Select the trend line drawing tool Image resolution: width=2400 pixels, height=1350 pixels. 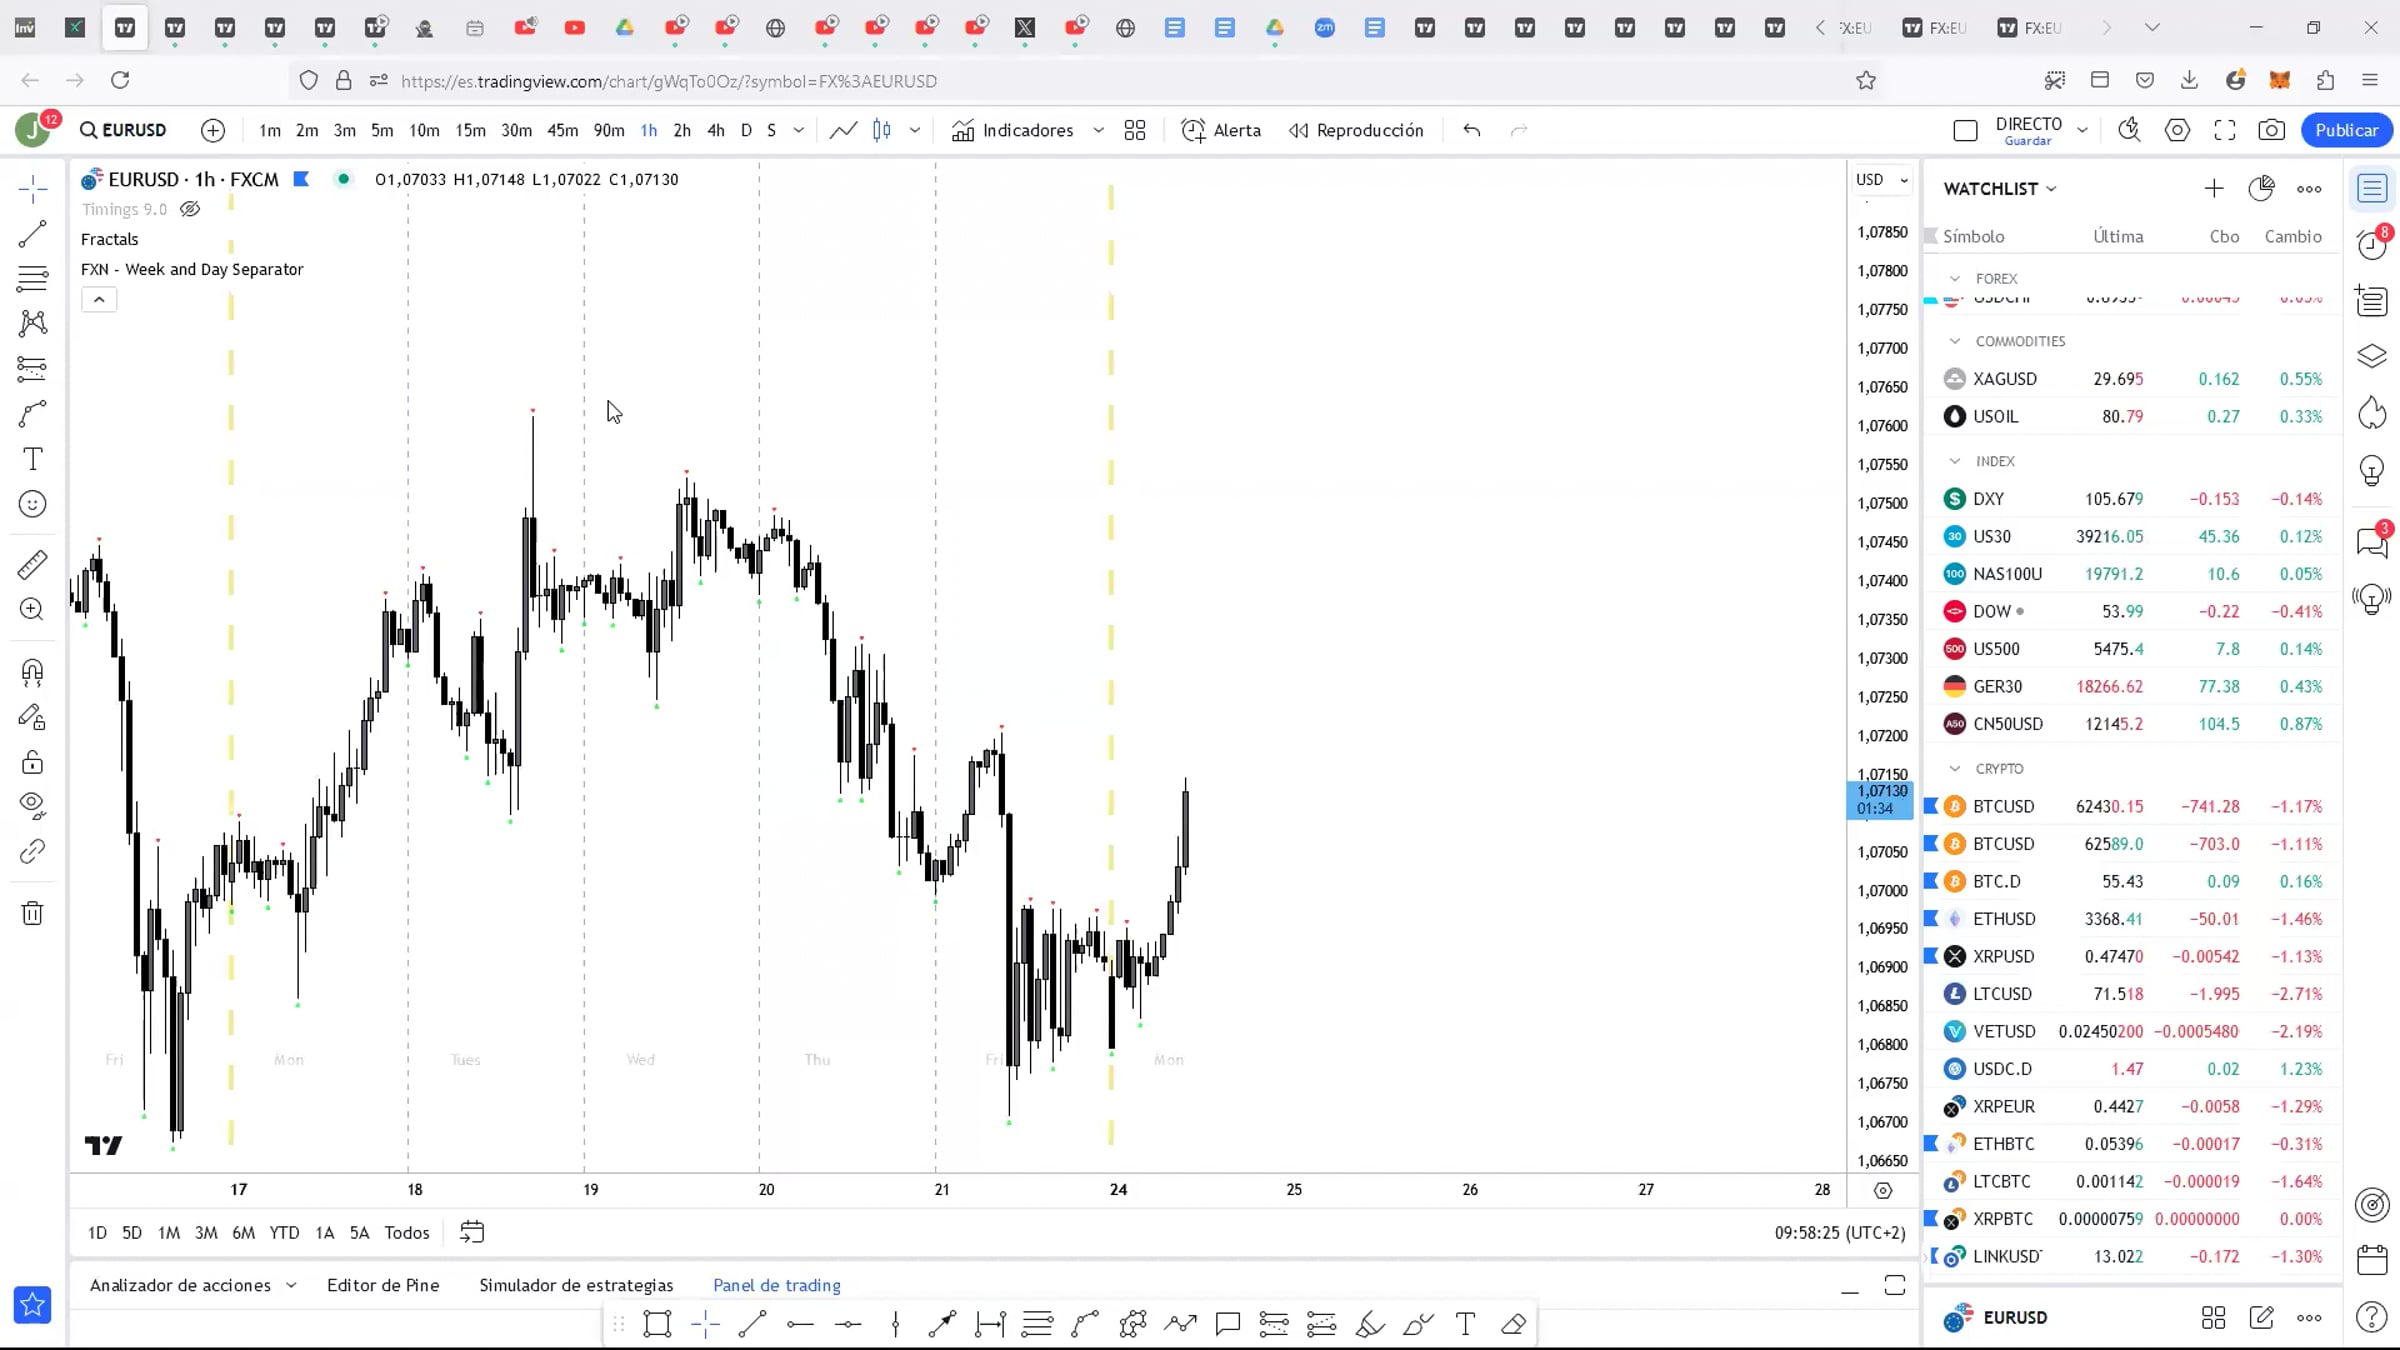pyautogui.click(x=32, y=234)
